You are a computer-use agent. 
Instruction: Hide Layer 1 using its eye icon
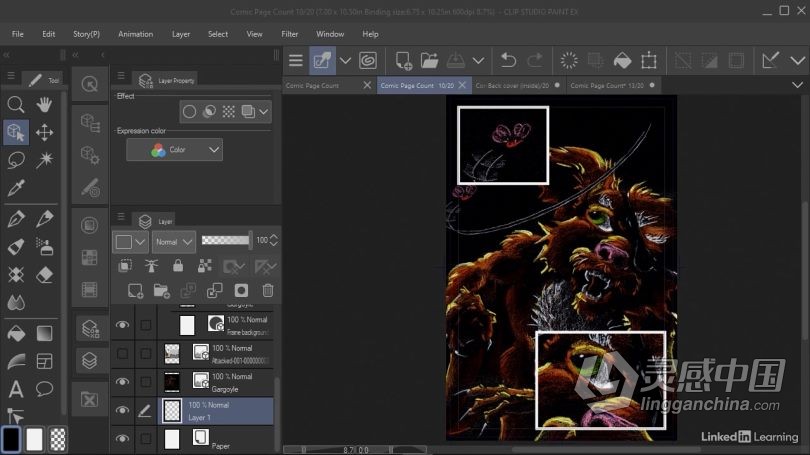click(x=122, y=410)
